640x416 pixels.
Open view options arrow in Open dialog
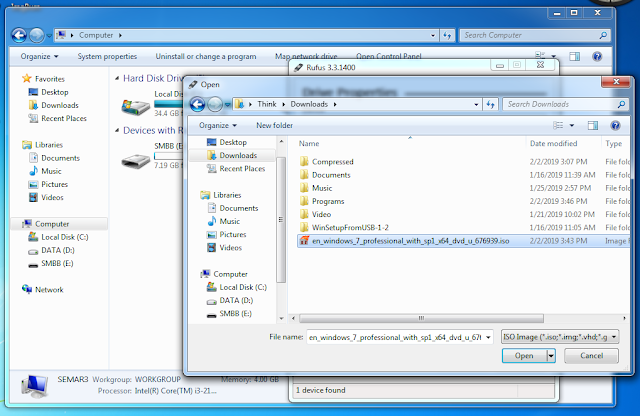tap(571, 125)
